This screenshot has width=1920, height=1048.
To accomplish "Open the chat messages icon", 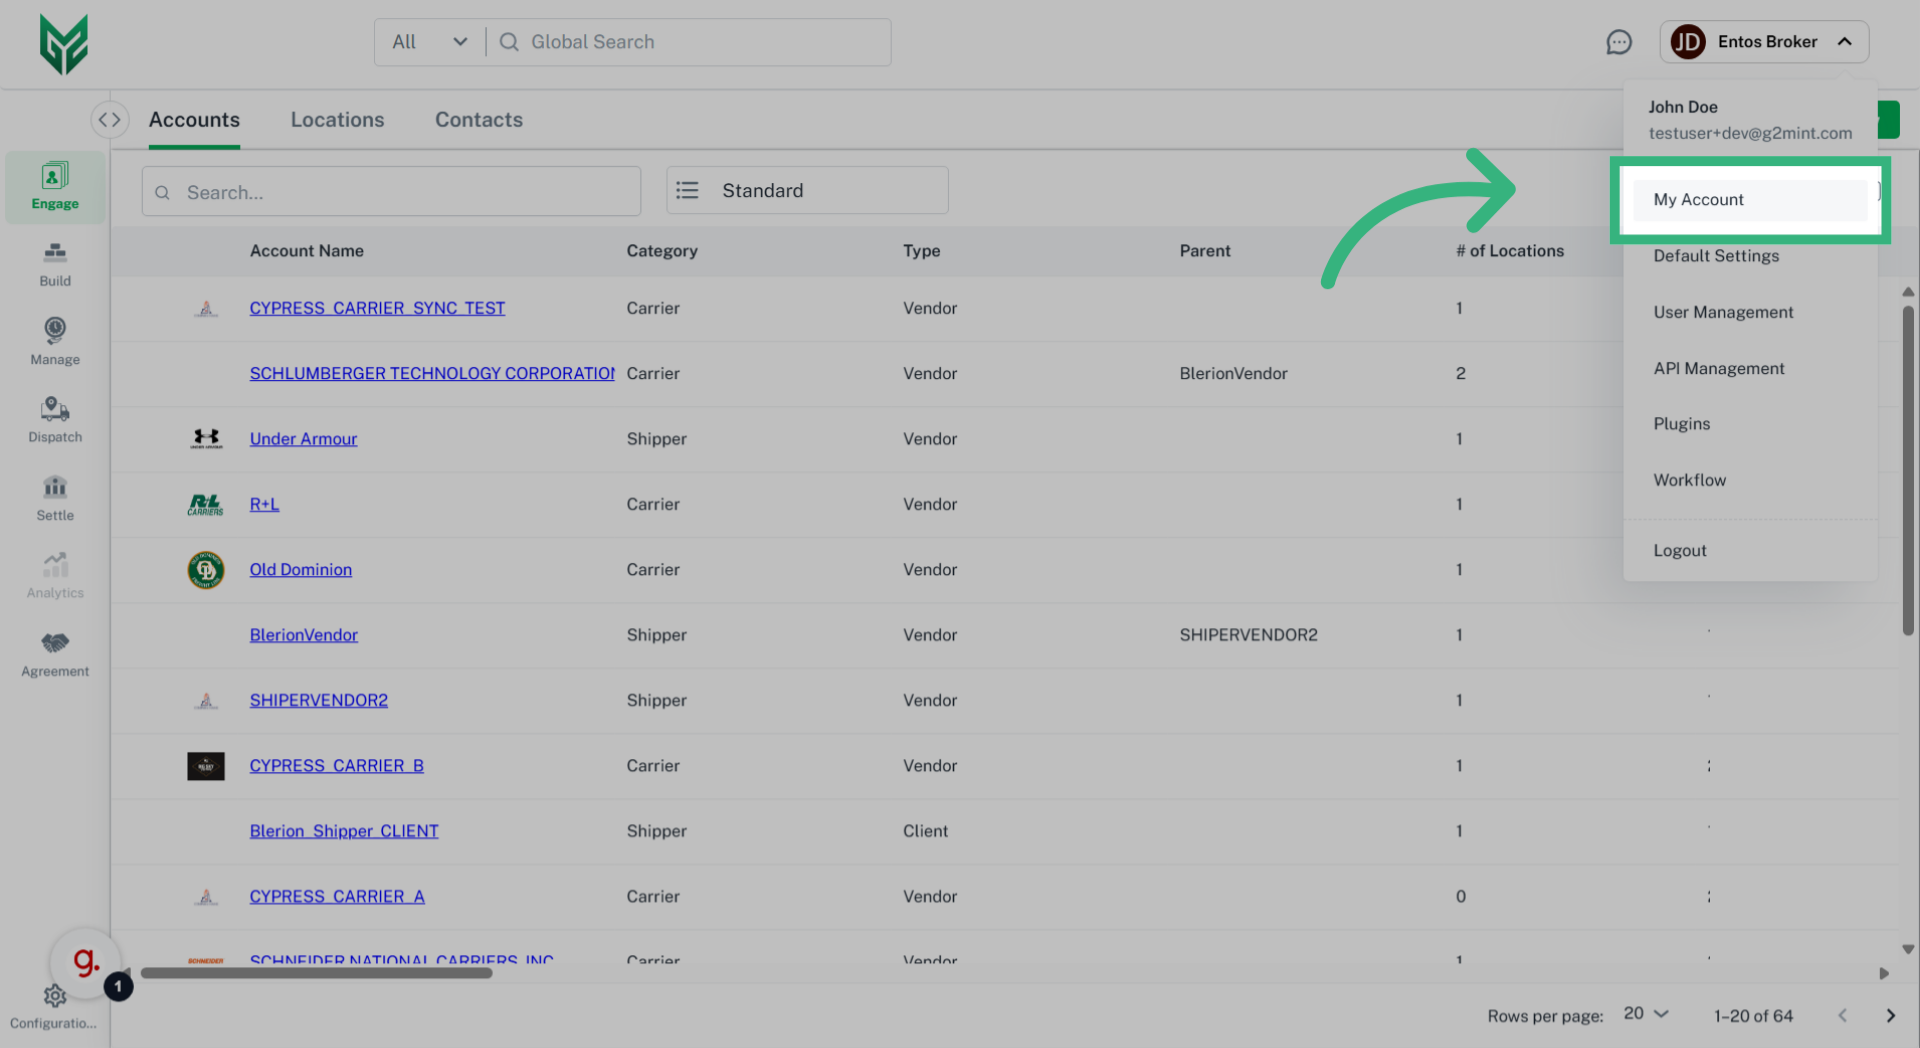I will pyautogui.click(x=1618, y=42).
